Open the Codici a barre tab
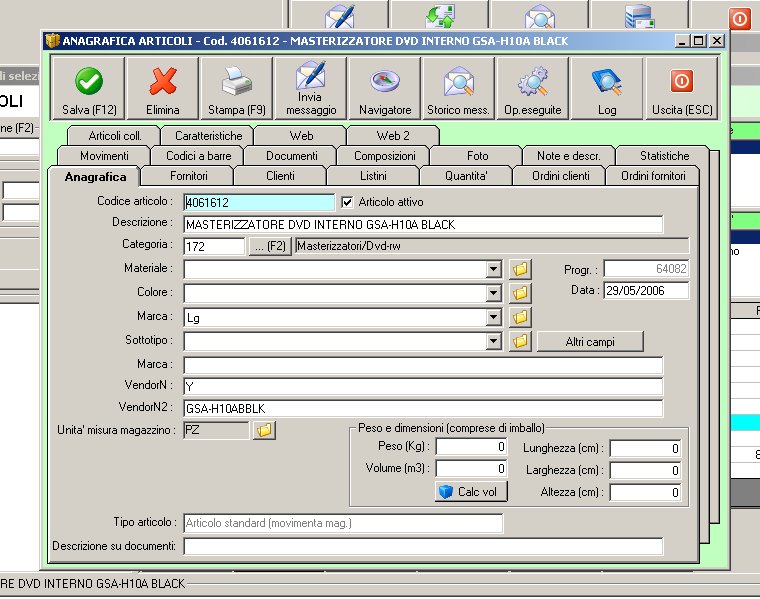 click(x=198, y=156)
